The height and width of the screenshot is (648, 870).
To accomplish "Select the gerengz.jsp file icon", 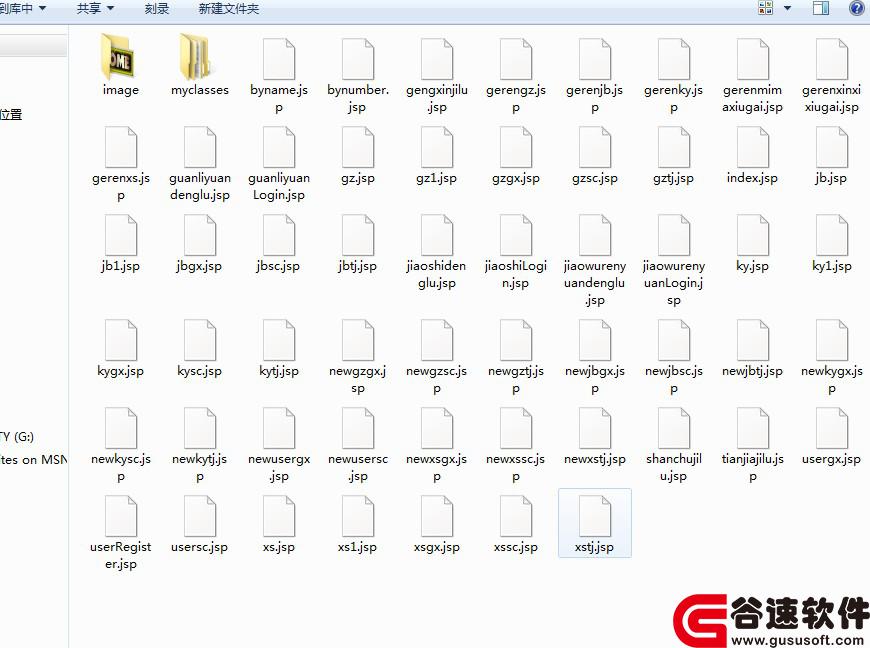I will [x=515, y=59].
